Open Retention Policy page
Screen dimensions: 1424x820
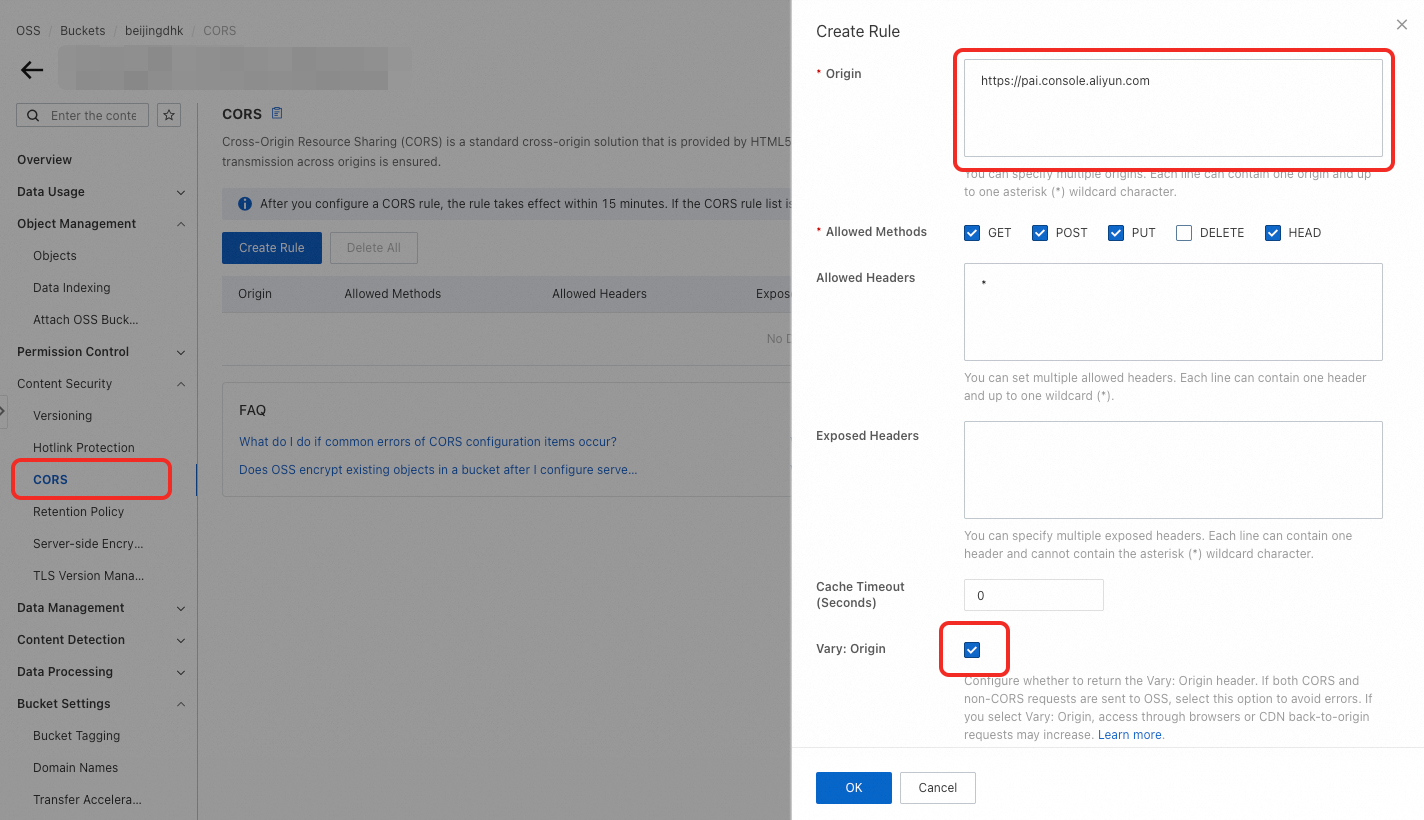point(79,512)
